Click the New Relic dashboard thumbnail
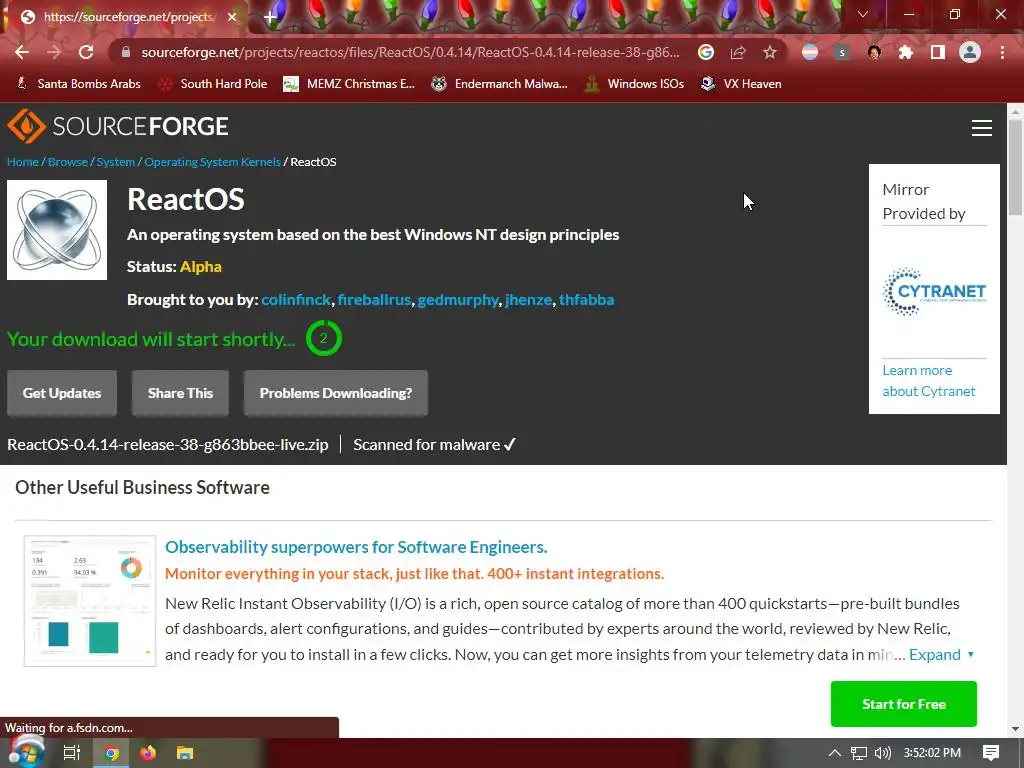The image size is (1024, 768). [x=90, y=601]
